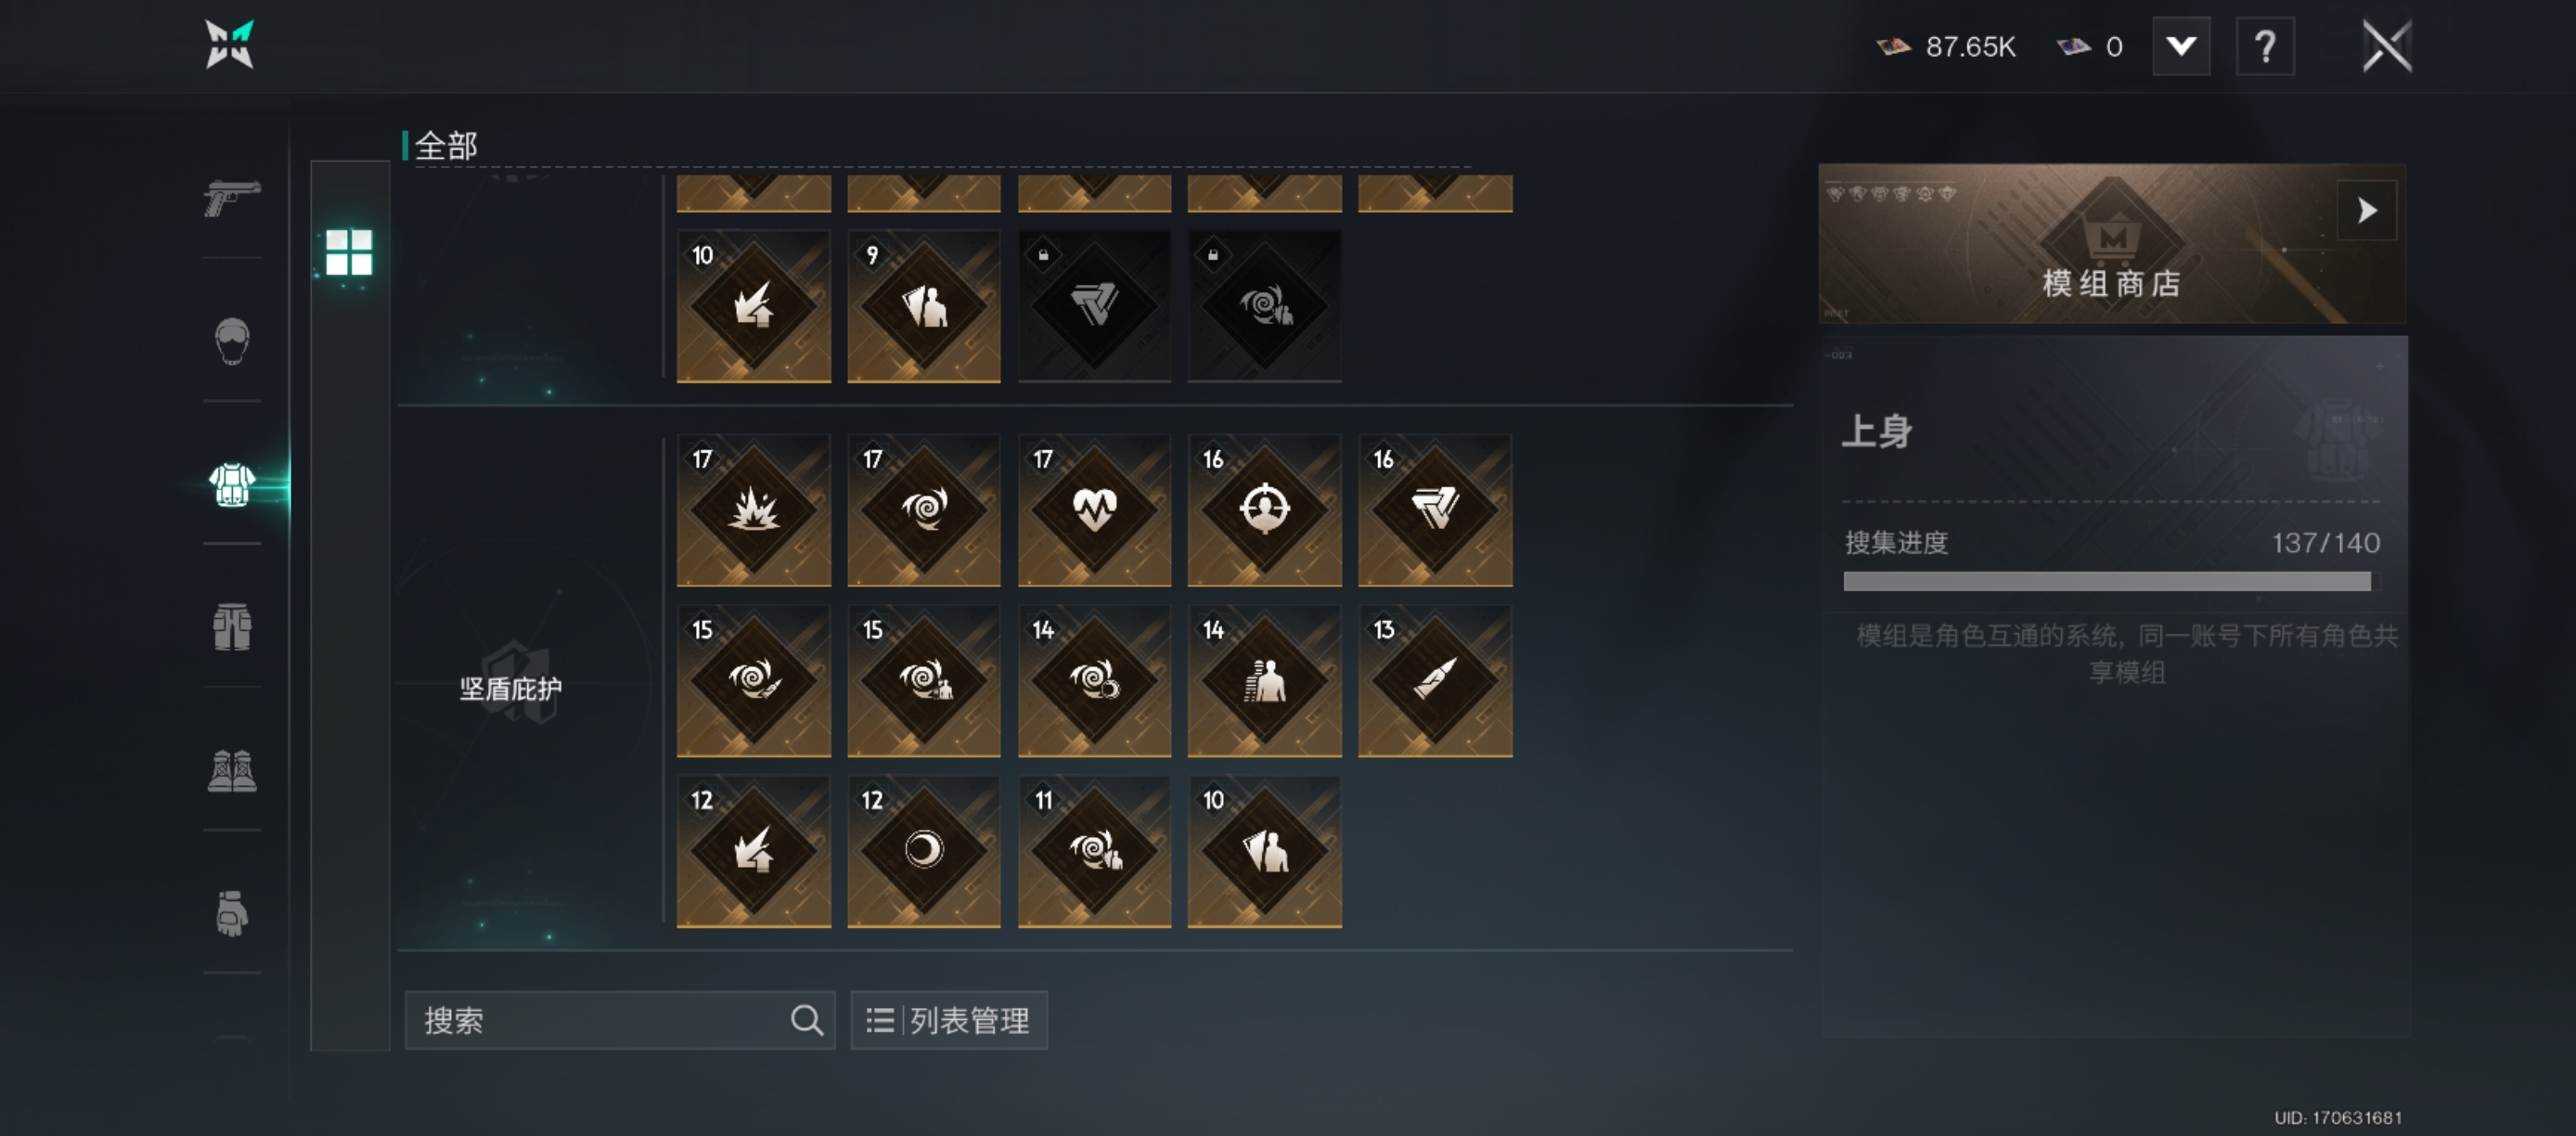Expand the currency dropdown arrow
The width and height of the screenshot is (2576, 1136).
click(x=2181, y=46)
